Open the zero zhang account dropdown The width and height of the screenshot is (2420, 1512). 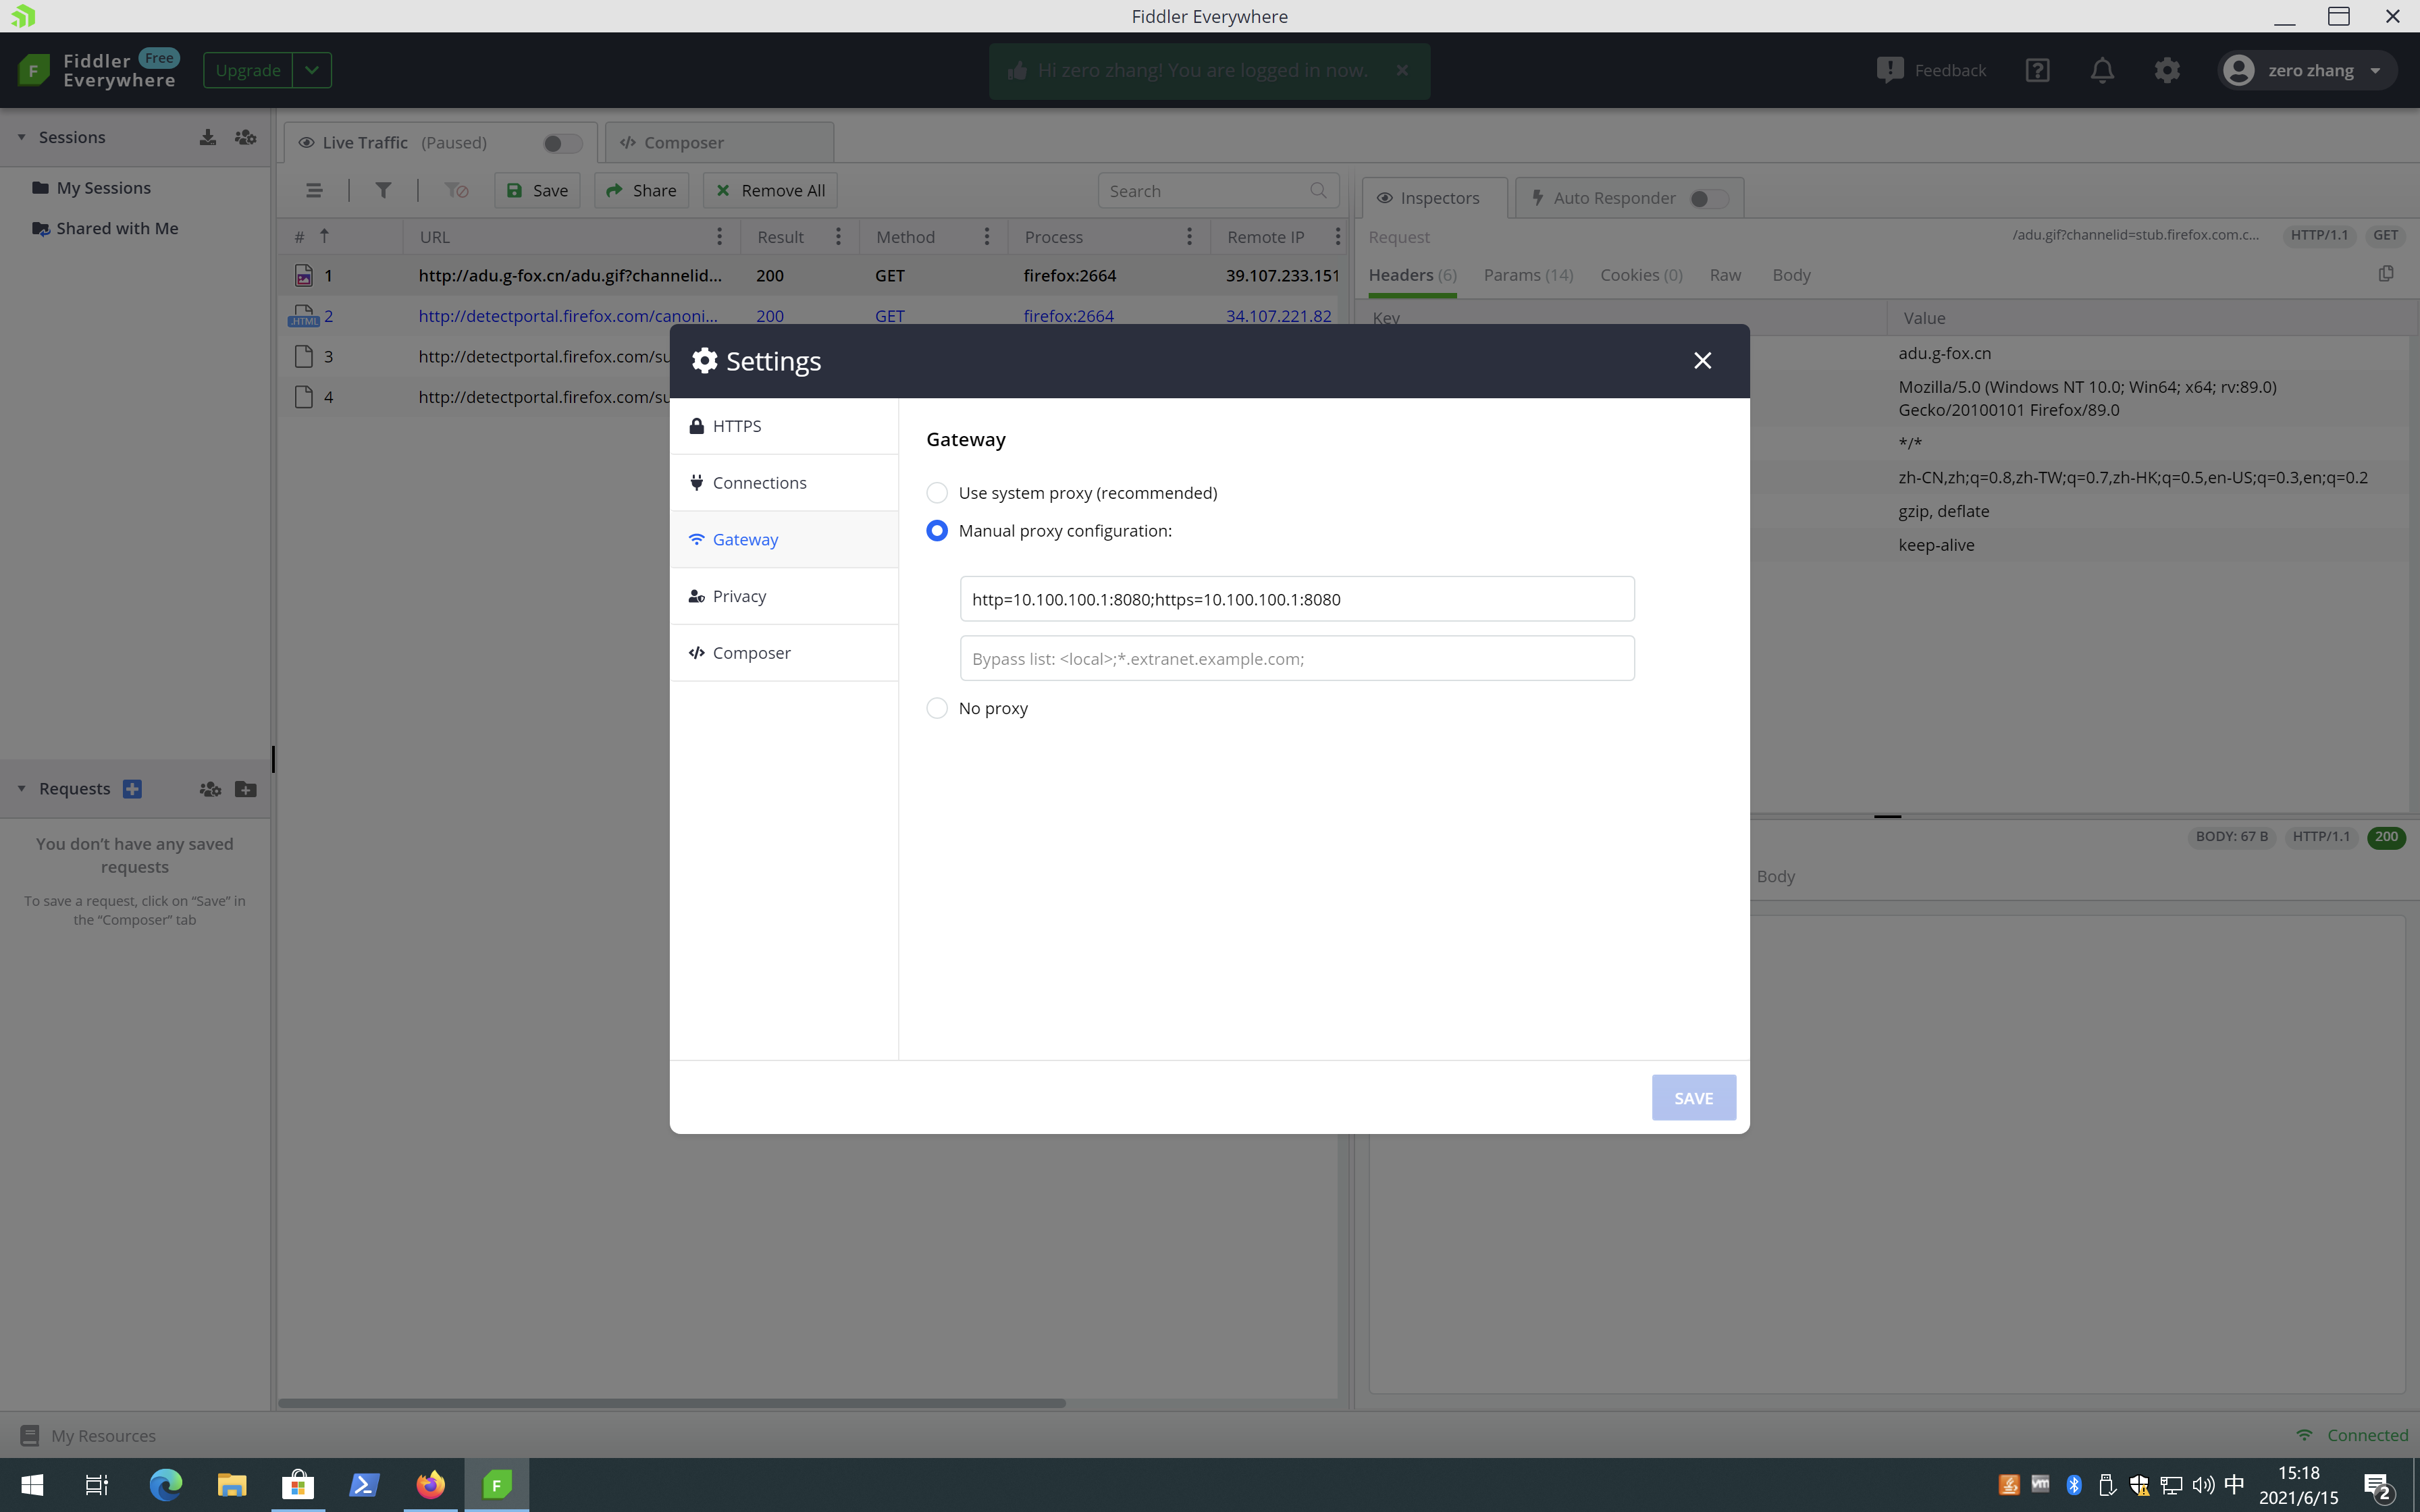2307,70
